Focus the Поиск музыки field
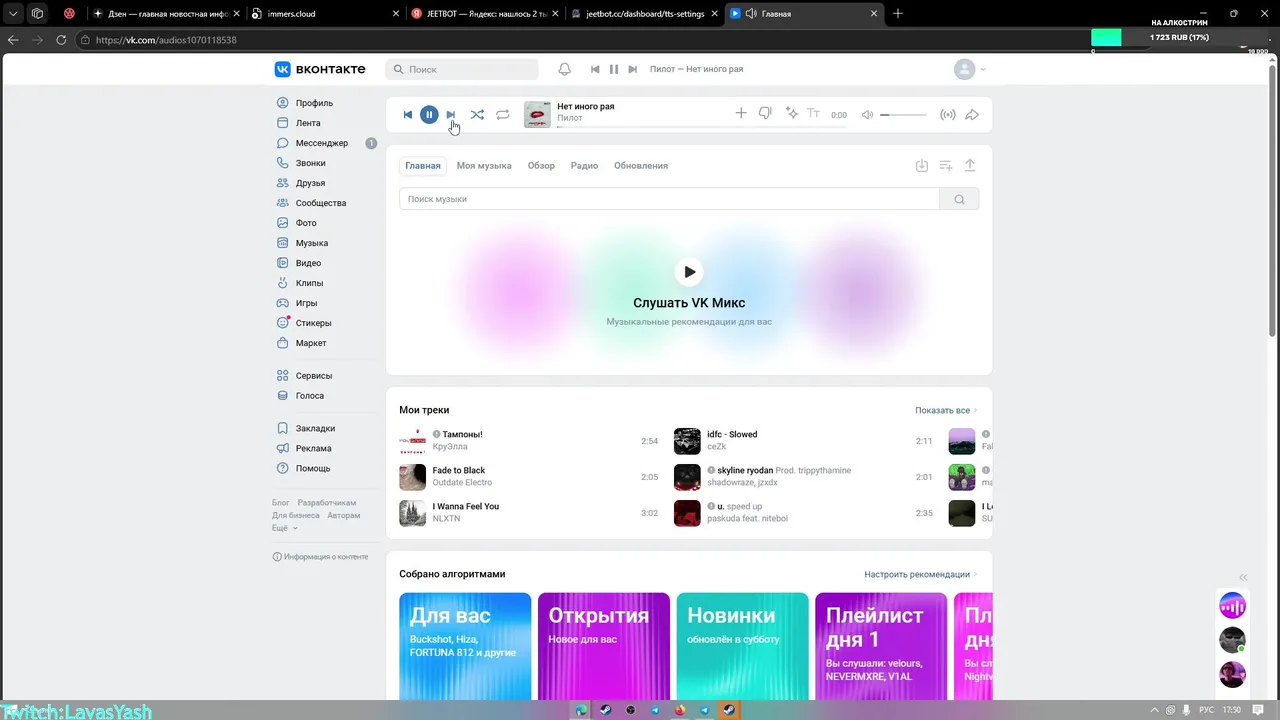This screenshot has height=720, width=1280. 669,199
